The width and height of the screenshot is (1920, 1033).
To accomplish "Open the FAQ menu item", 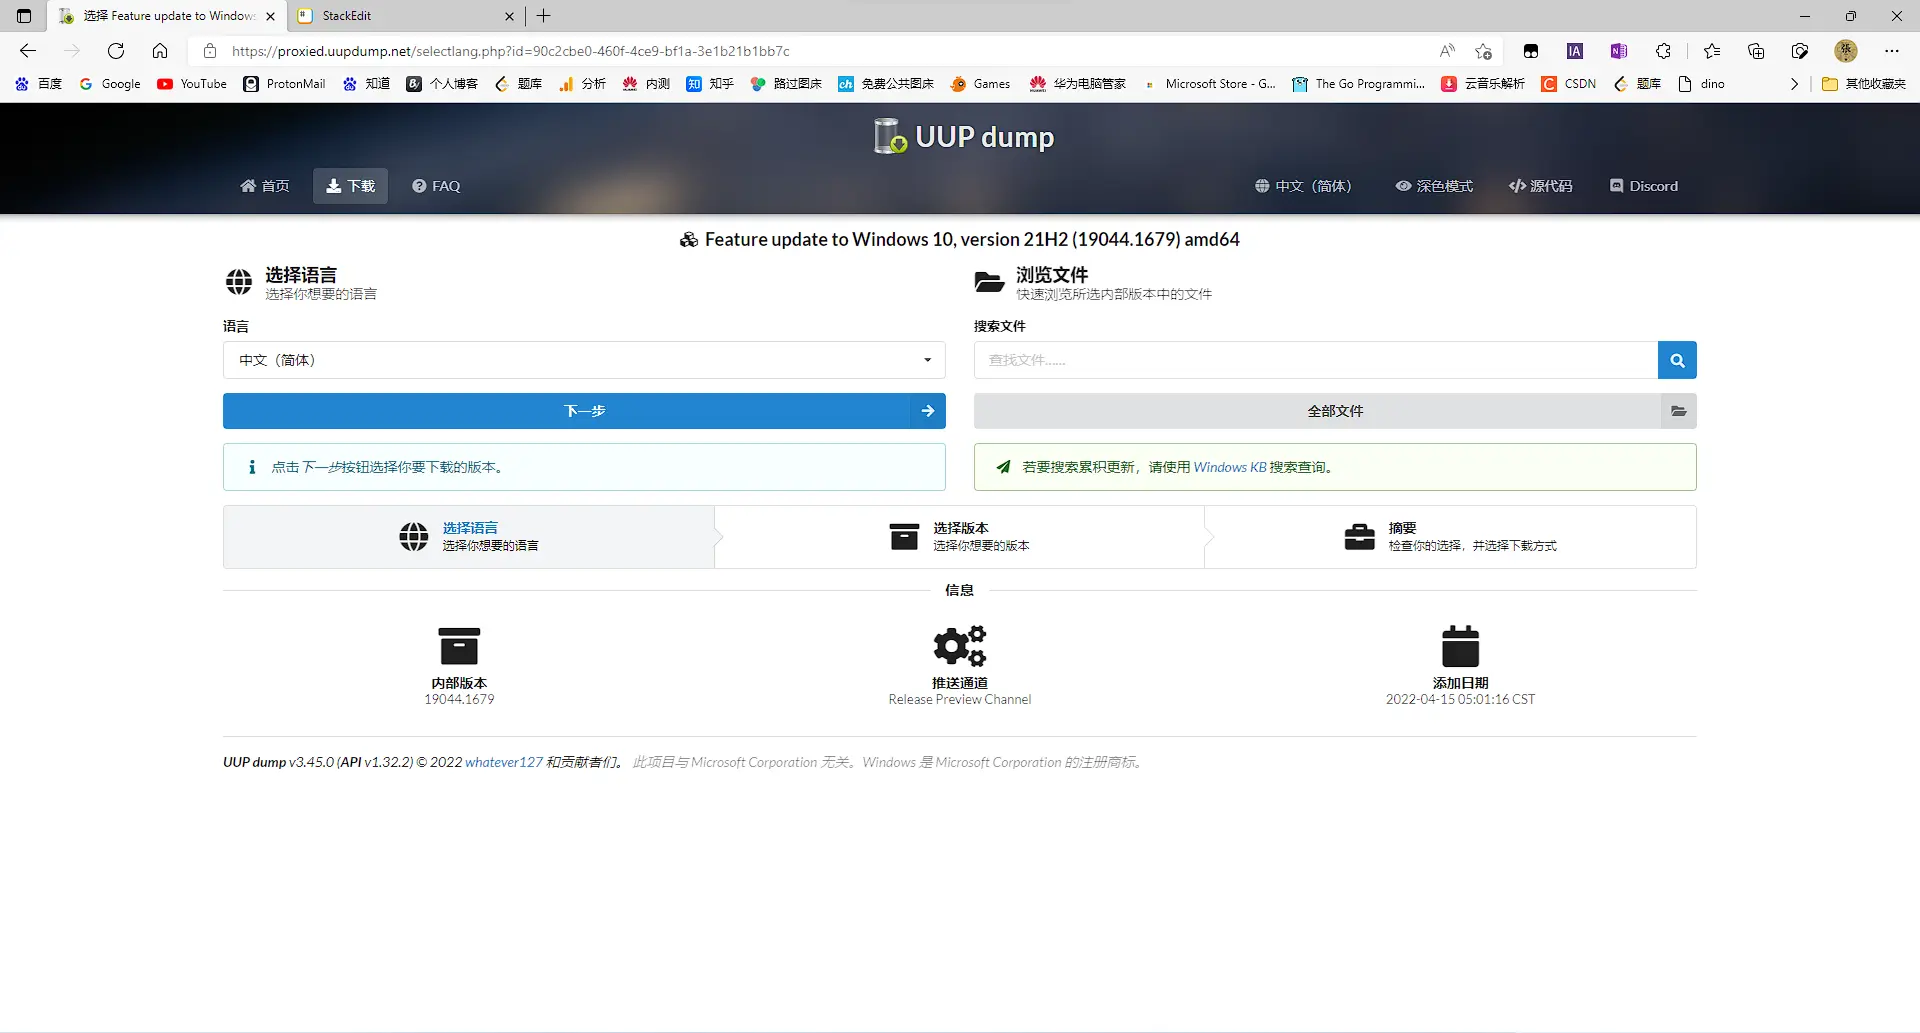I will [x=436, y=186].
